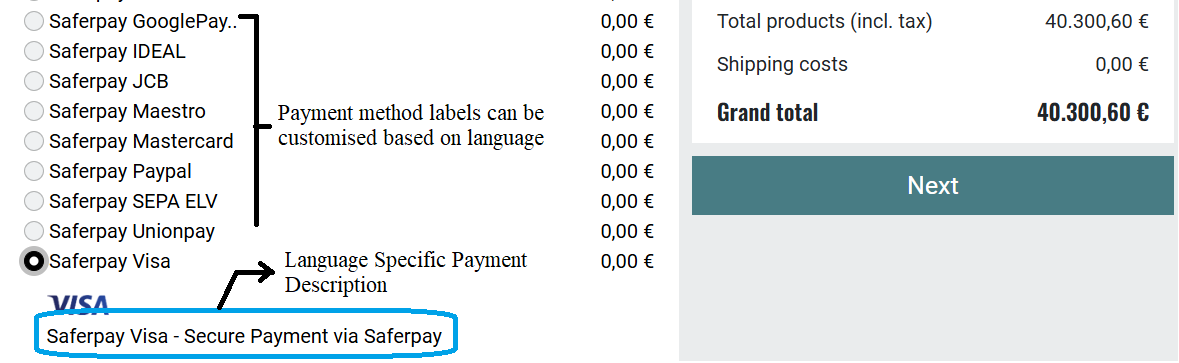Screen dimensions: 1179x363
Task: Click the Saferpay Unionpay label text
Action: click(132, 231)
